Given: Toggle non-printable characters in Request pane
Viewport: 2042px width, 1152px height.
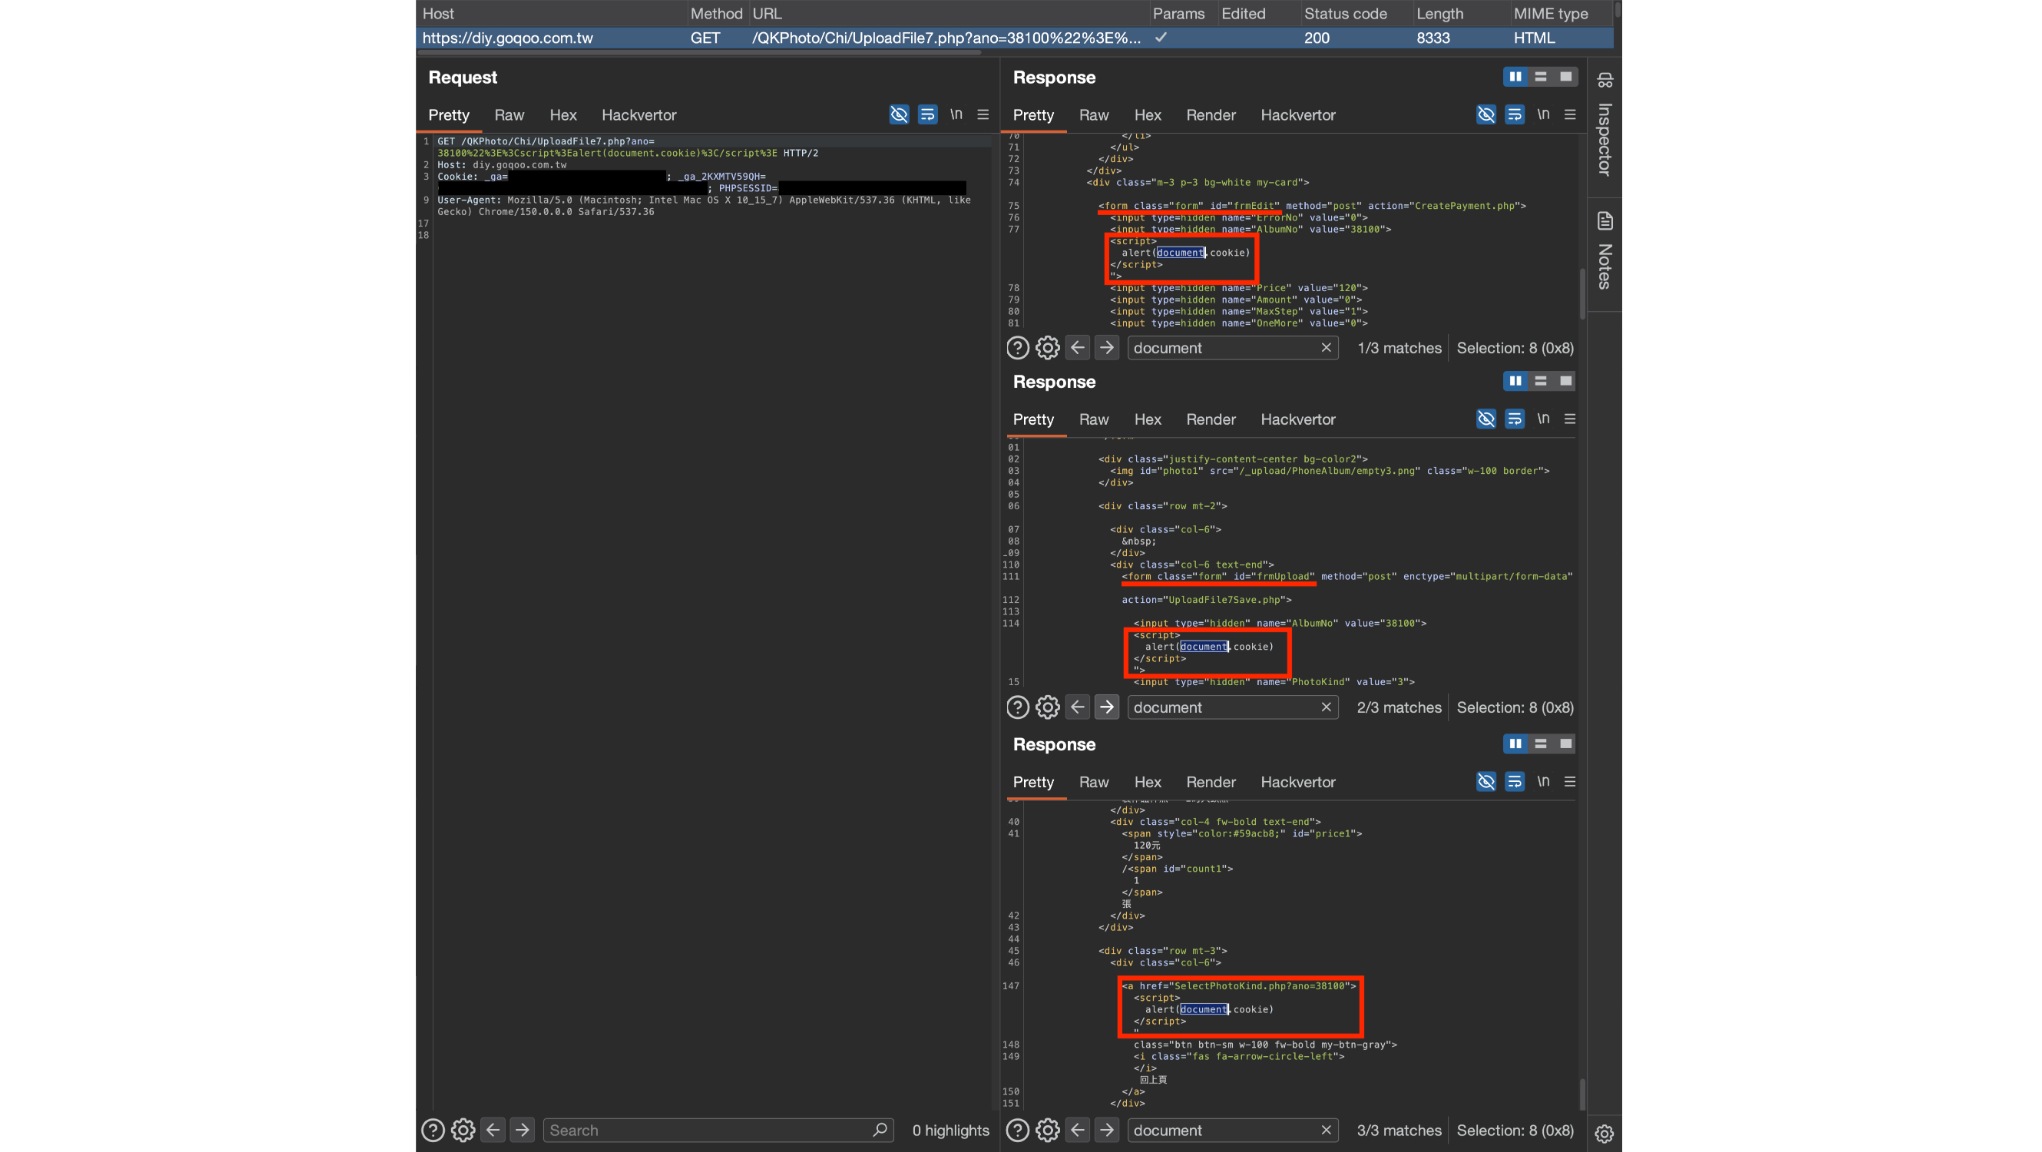Looking at the screenshot, I should pos(899,115).
